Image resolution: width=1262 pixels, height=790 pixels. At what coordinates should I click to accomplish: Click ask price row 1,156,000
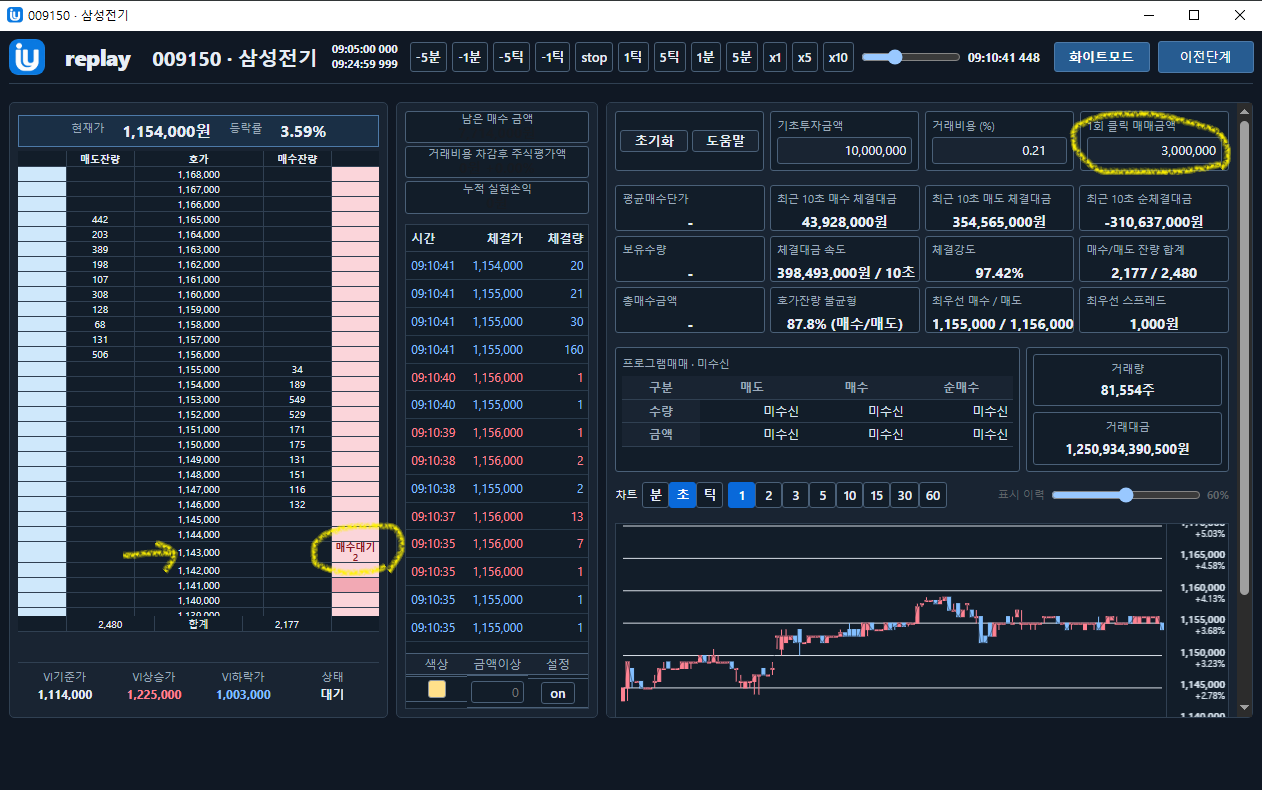pos(198,354)
